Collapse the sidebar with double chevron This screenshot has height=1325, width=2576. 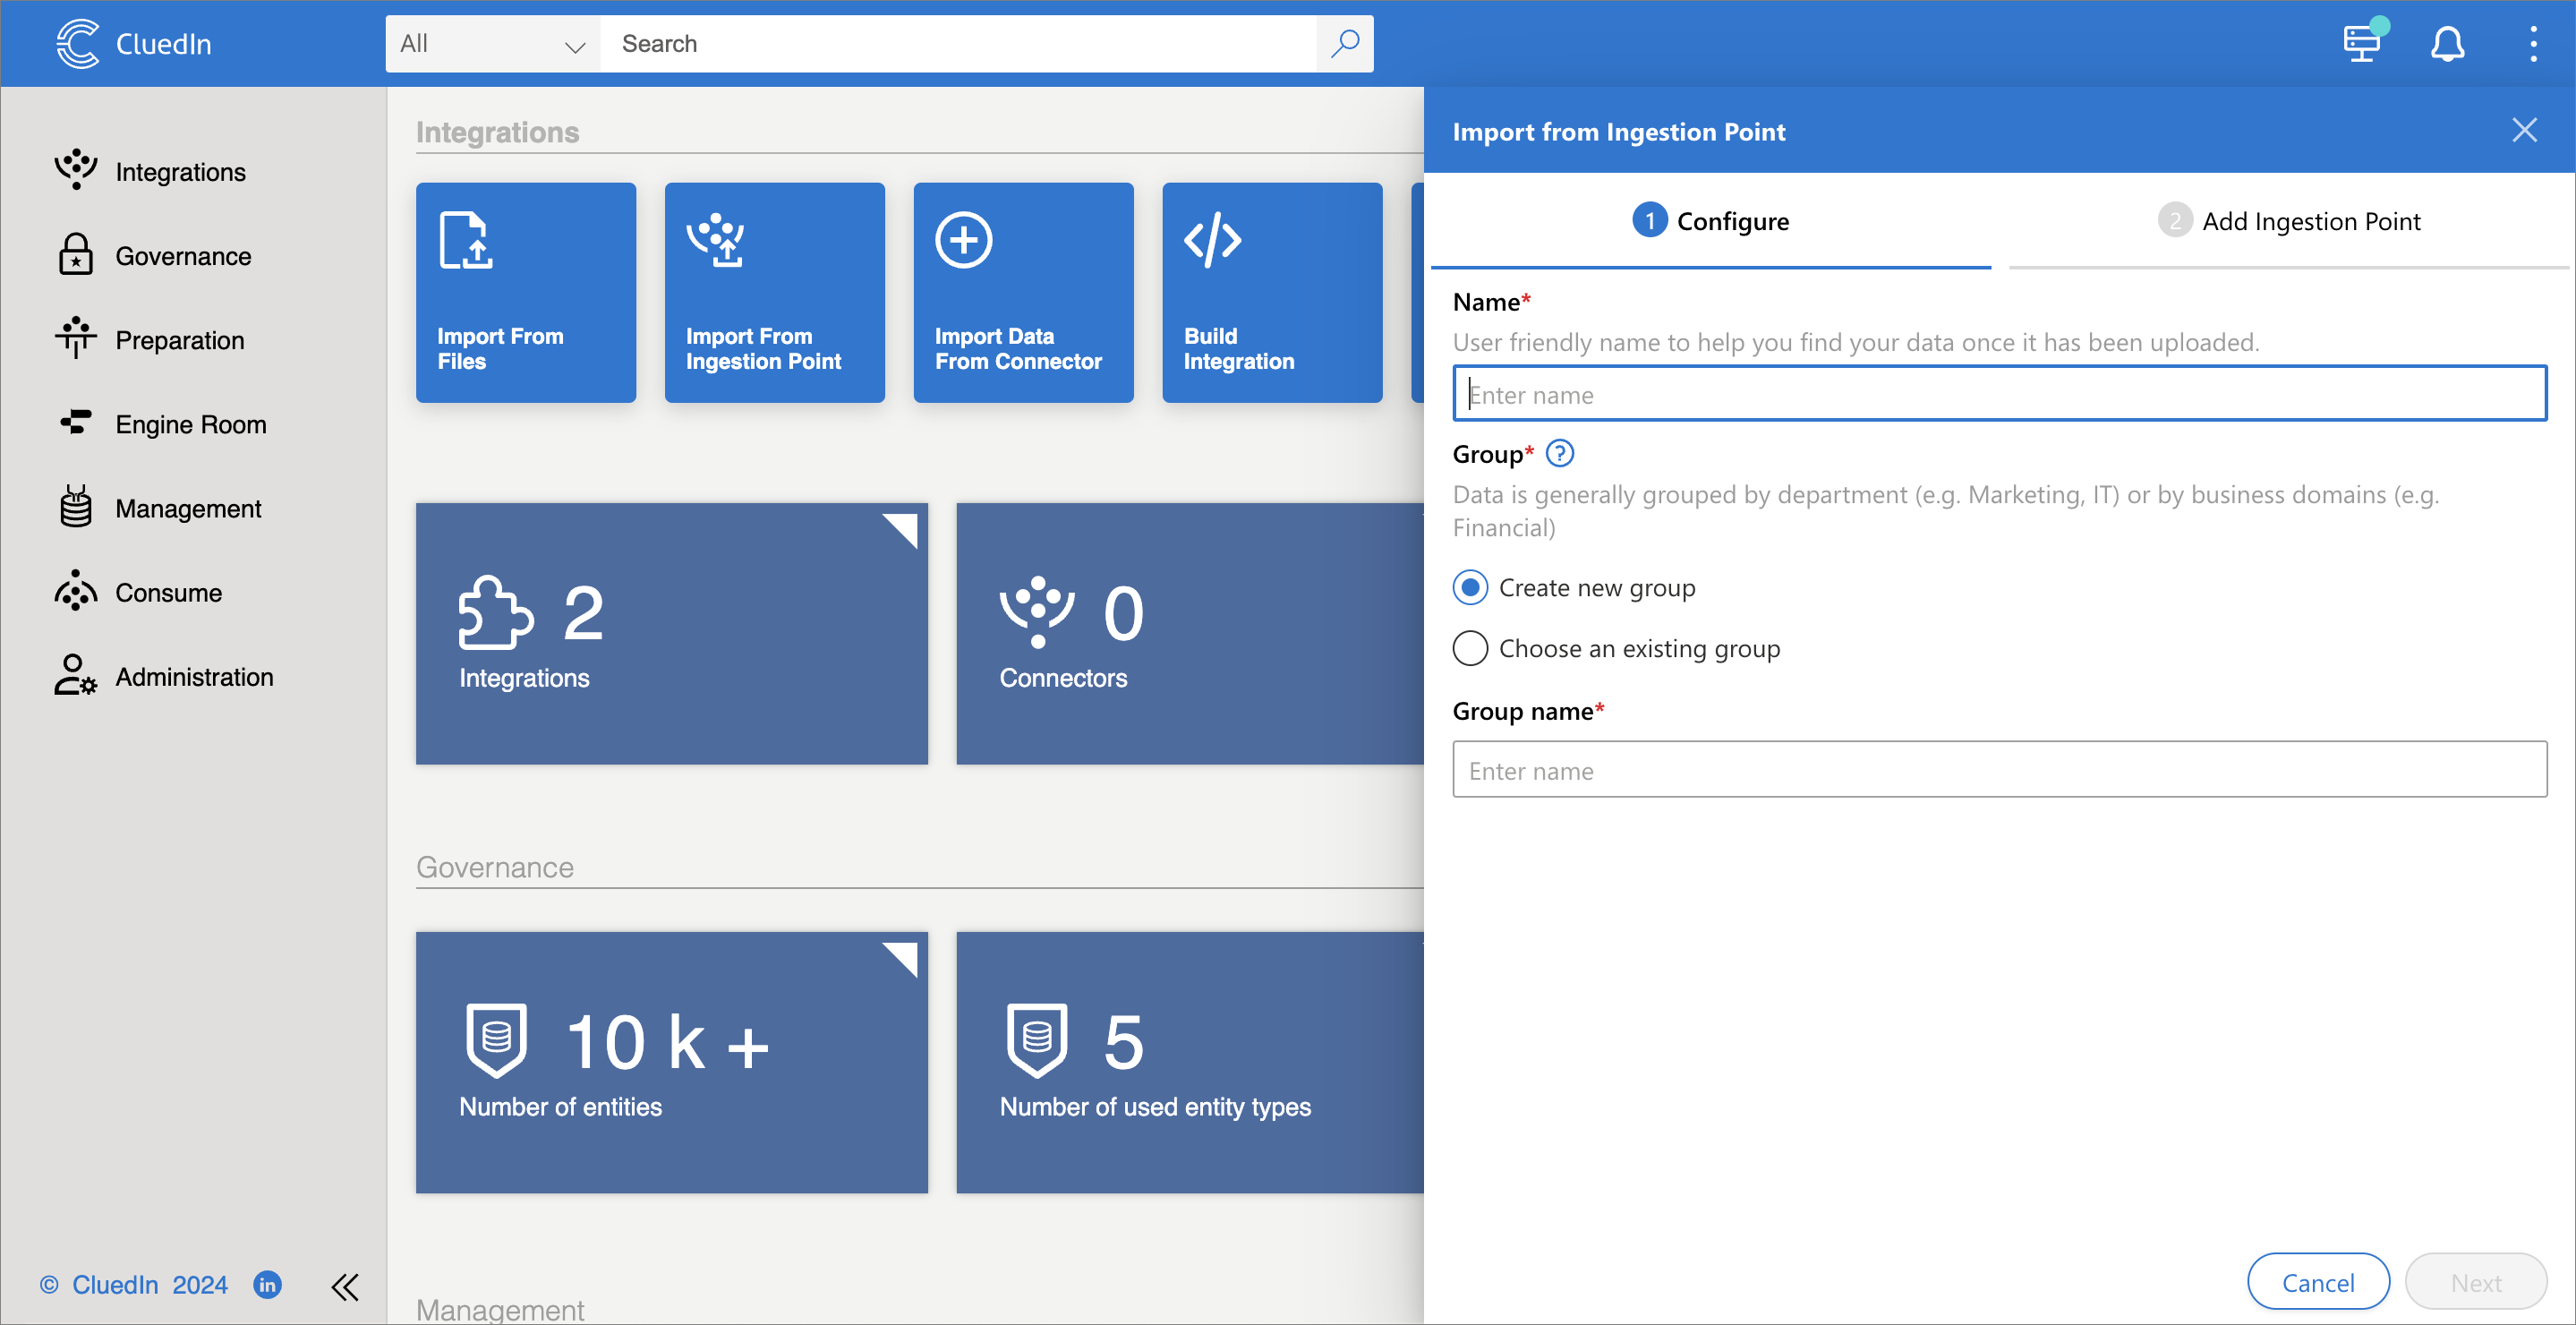point(345,1286)
